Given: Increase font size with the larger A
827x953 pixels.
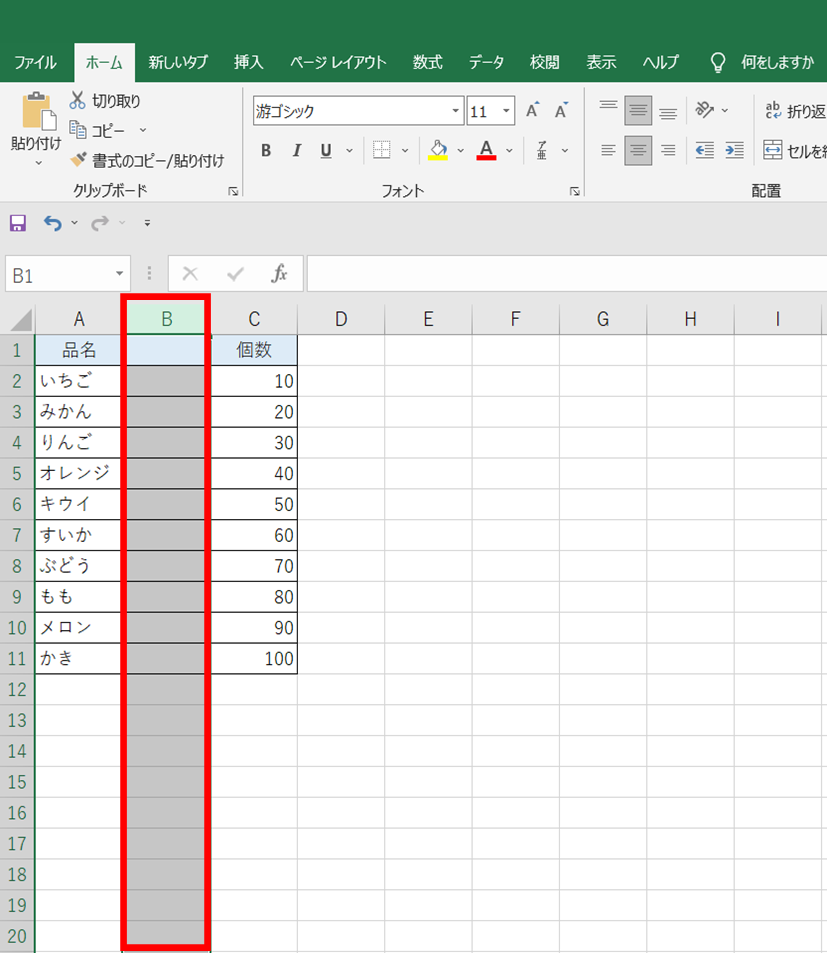Looking at the screenshot, I should pyautogui.click(x=533, y=110).
